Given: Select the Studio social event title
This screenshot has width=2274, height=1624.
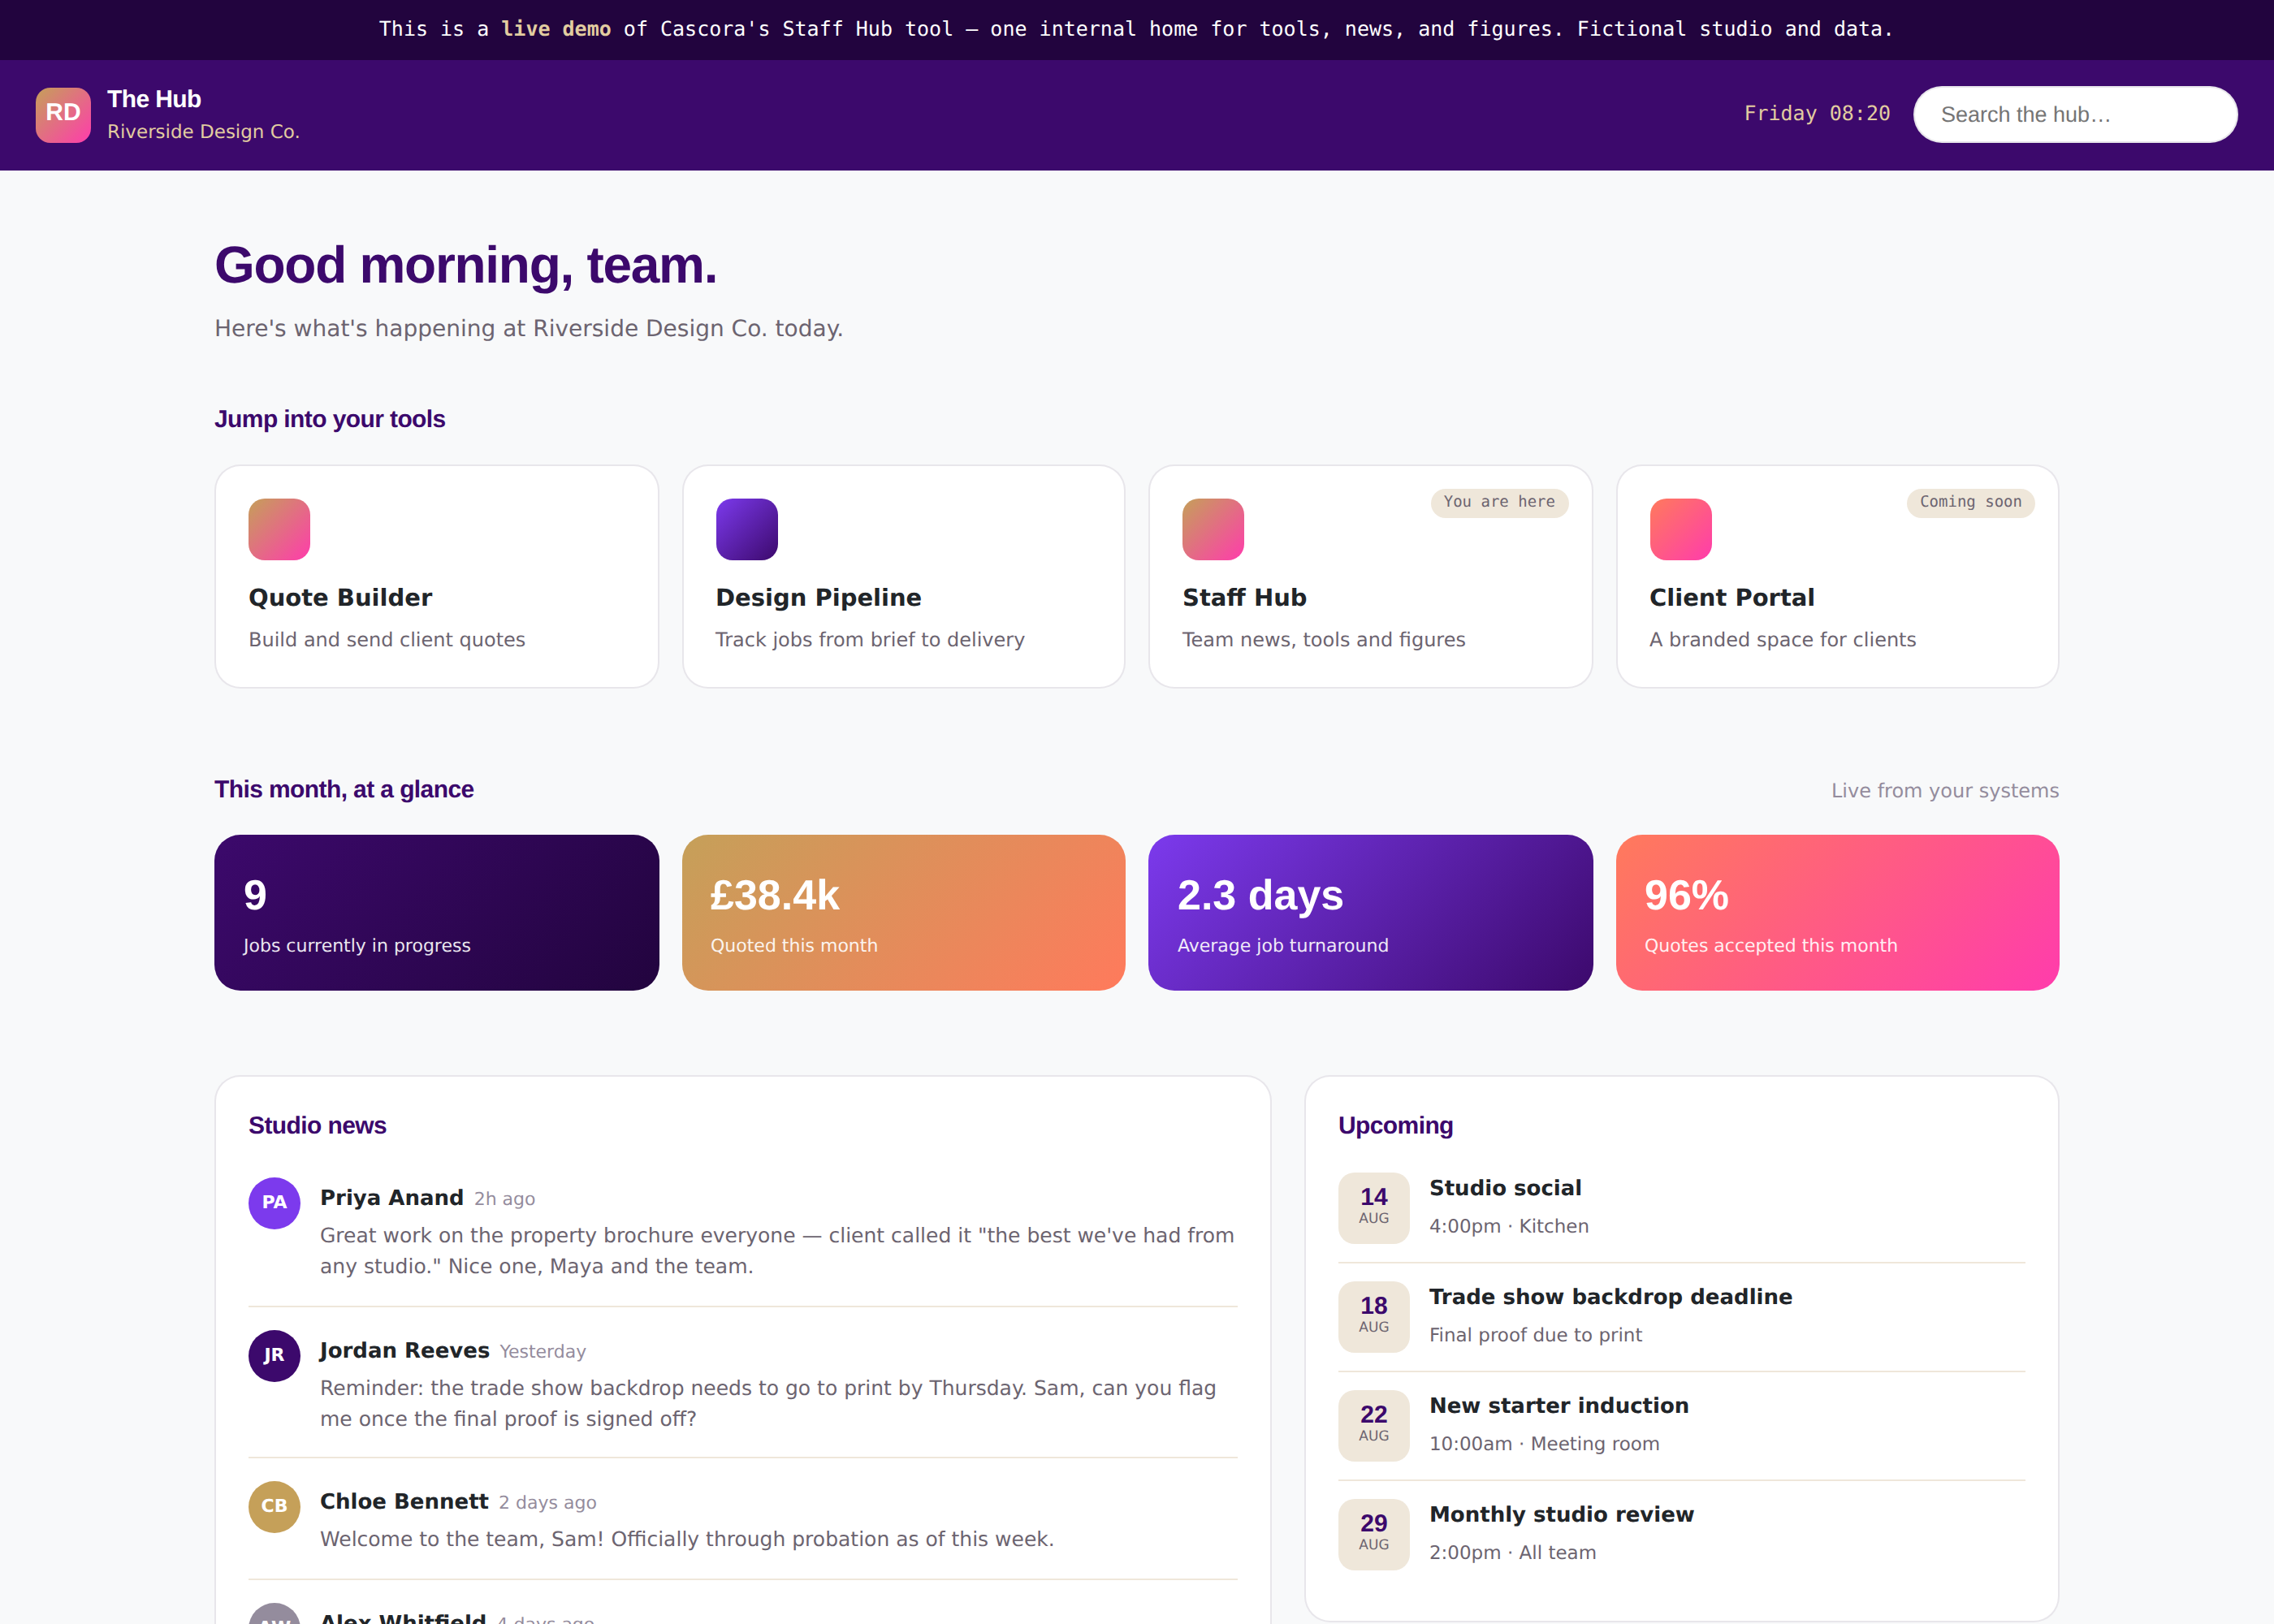Looking at the screenshot, I should (1505, 1187).
